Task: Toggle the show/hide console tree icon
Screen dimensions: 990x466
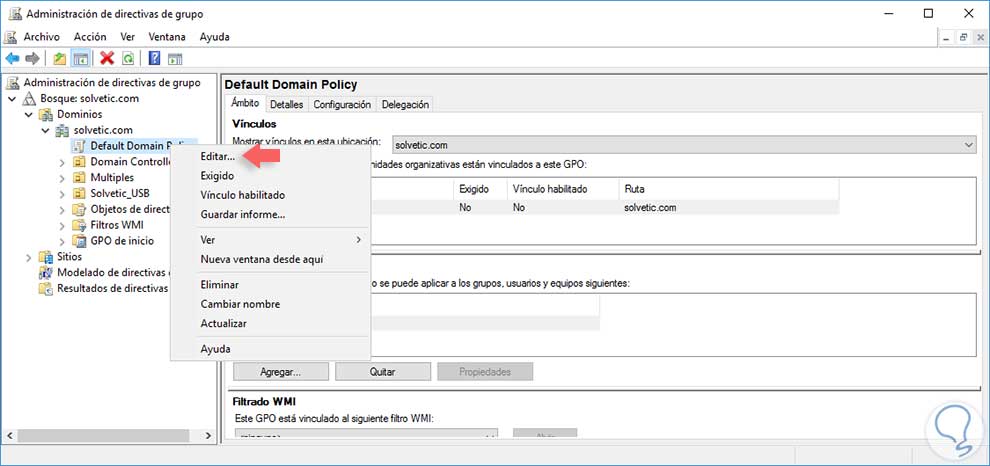Action: tap(80, 58)
